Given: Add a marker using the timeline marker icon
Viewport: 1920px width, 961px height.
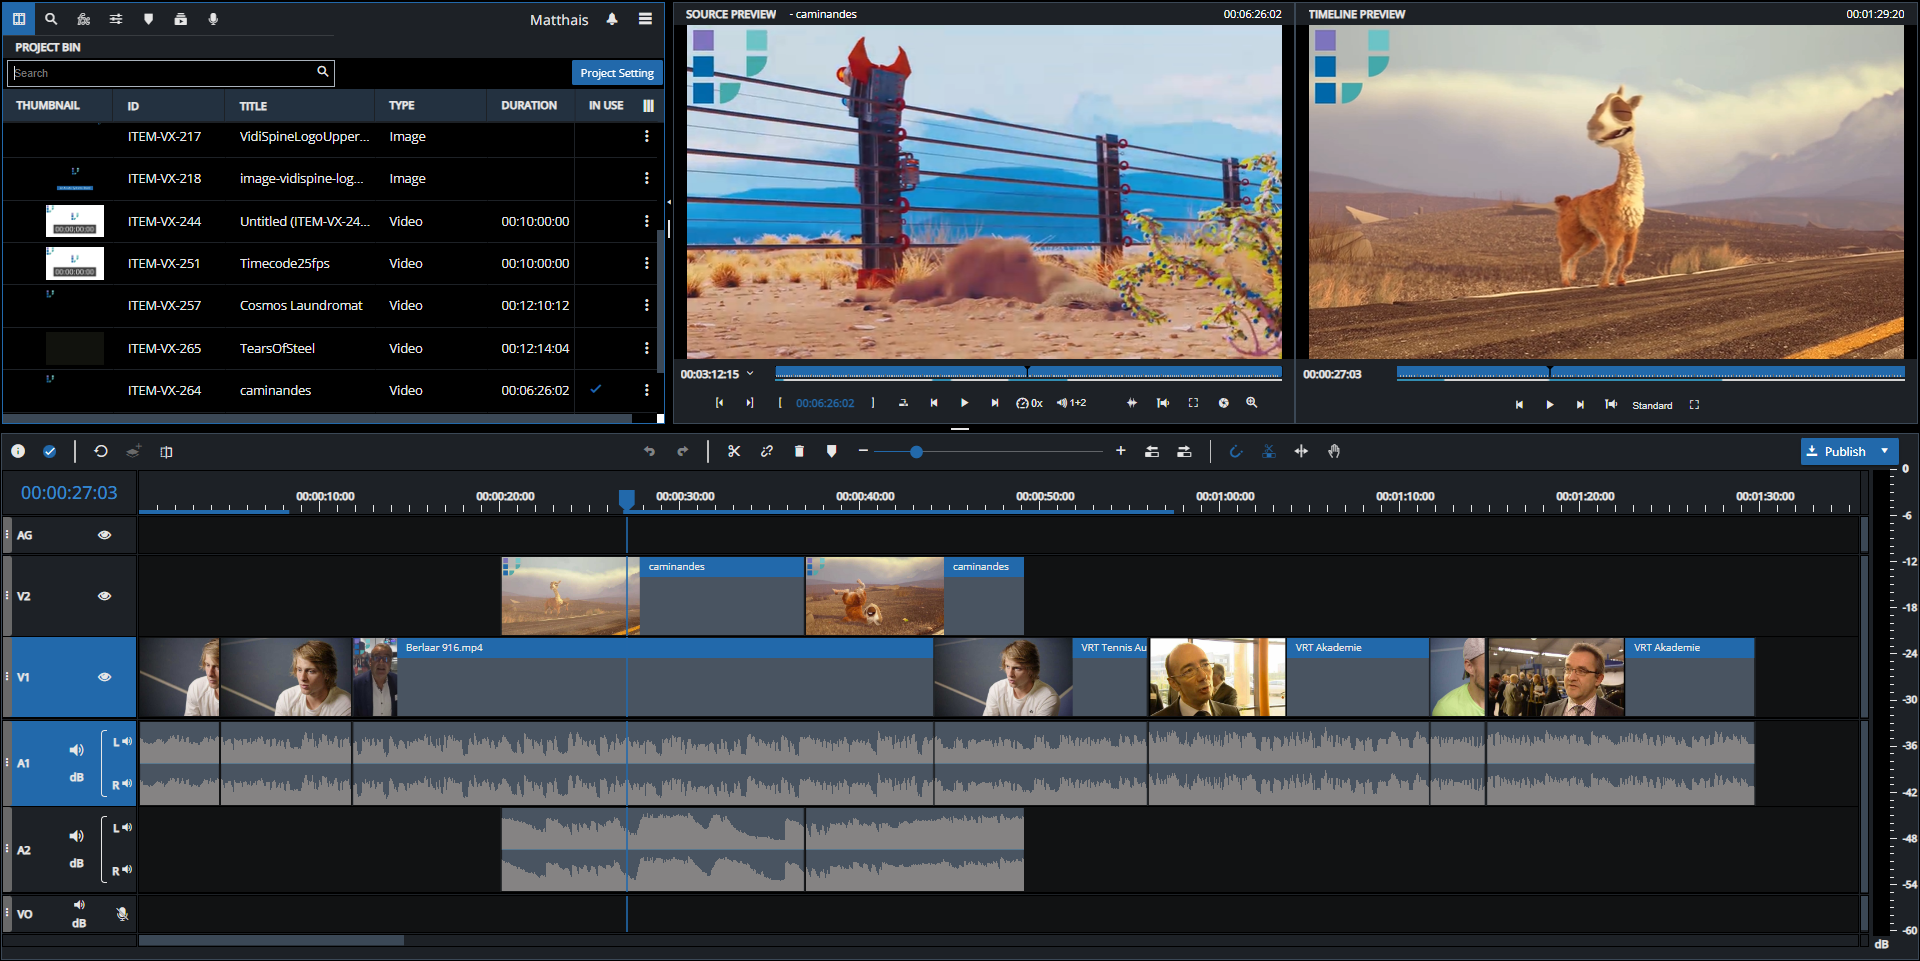Looking at the screenshot, I should pos(831,452).
